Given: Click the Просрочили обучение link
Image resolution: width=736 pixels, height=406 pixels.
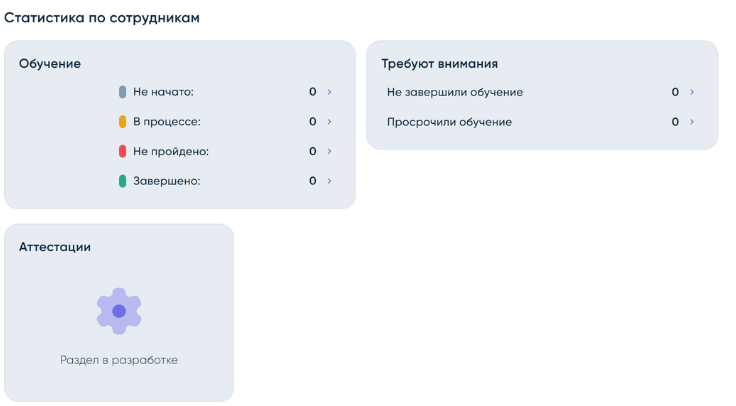Looking at the screenshot, I should (449, 122).
